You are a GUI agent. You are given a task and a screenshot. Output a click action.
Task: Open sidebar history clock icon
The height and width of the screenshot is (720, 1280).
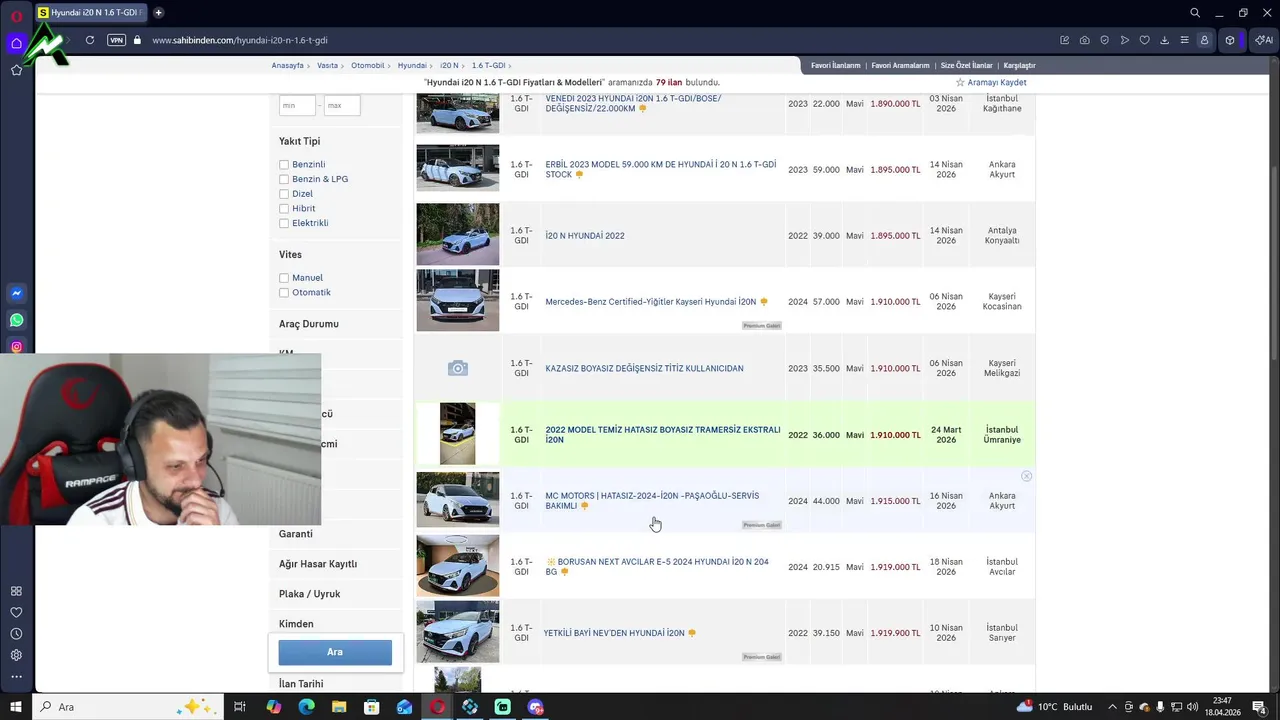(x=16, y=634)
